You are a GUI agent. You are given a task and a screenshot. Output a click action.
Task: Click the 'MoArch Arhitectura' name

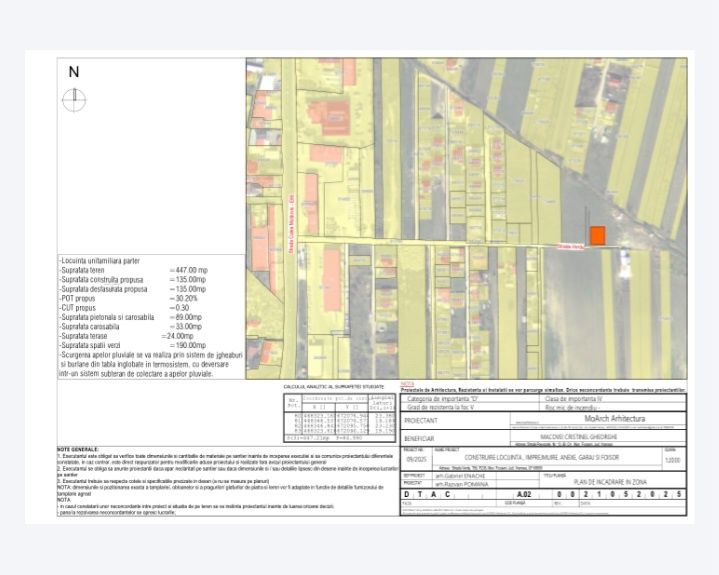[x=614, y=419]
